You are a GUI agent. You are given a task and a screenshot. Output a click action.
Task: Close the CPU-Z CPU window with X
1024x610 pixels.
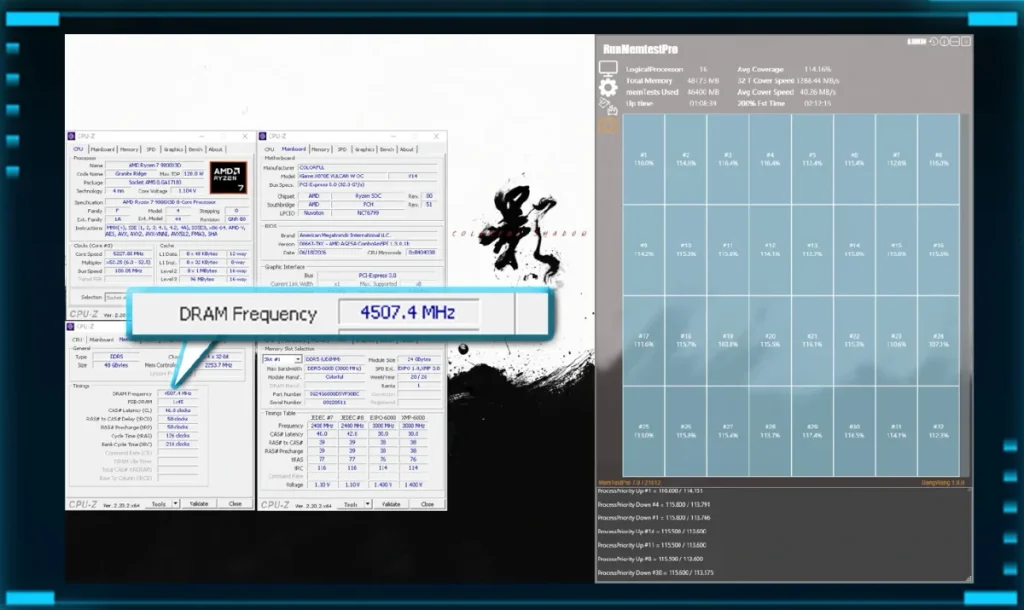[x=245, y=136]
